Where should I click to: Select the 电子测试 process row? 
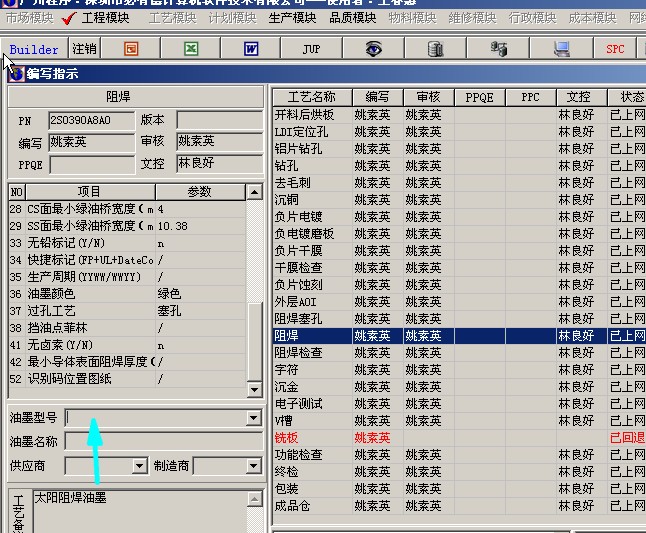coord(459,404)
